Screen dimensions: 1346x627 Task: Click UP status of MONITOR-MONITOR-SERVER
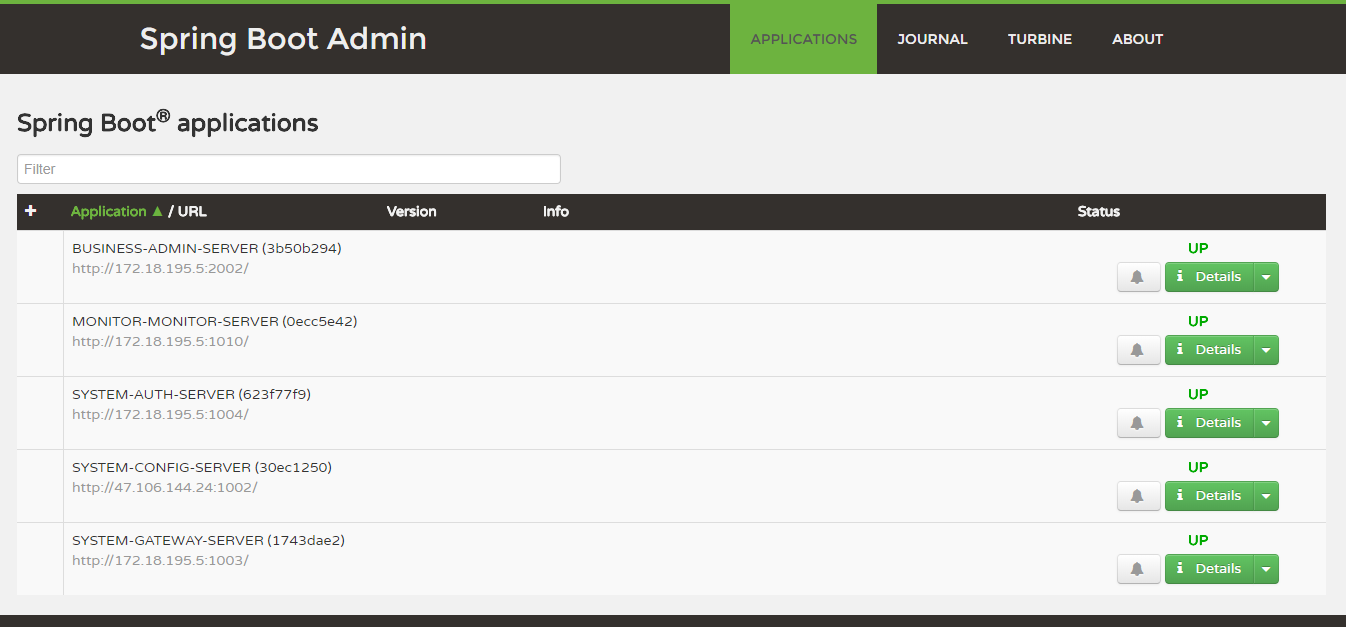pos(1198,321)
